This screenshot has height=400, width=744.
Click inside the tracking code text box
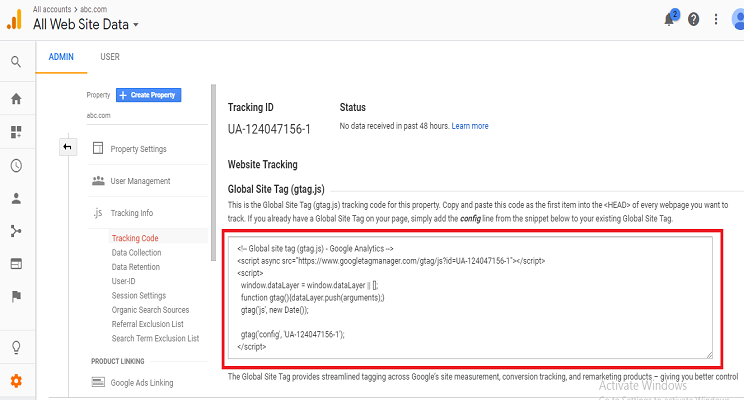pyautogui.click(x=470, y=298)
